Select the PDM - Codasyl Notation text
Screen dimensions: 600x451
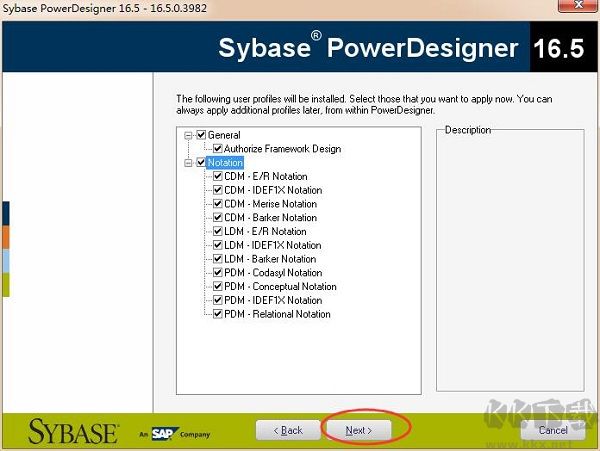[x=273, y=273]
